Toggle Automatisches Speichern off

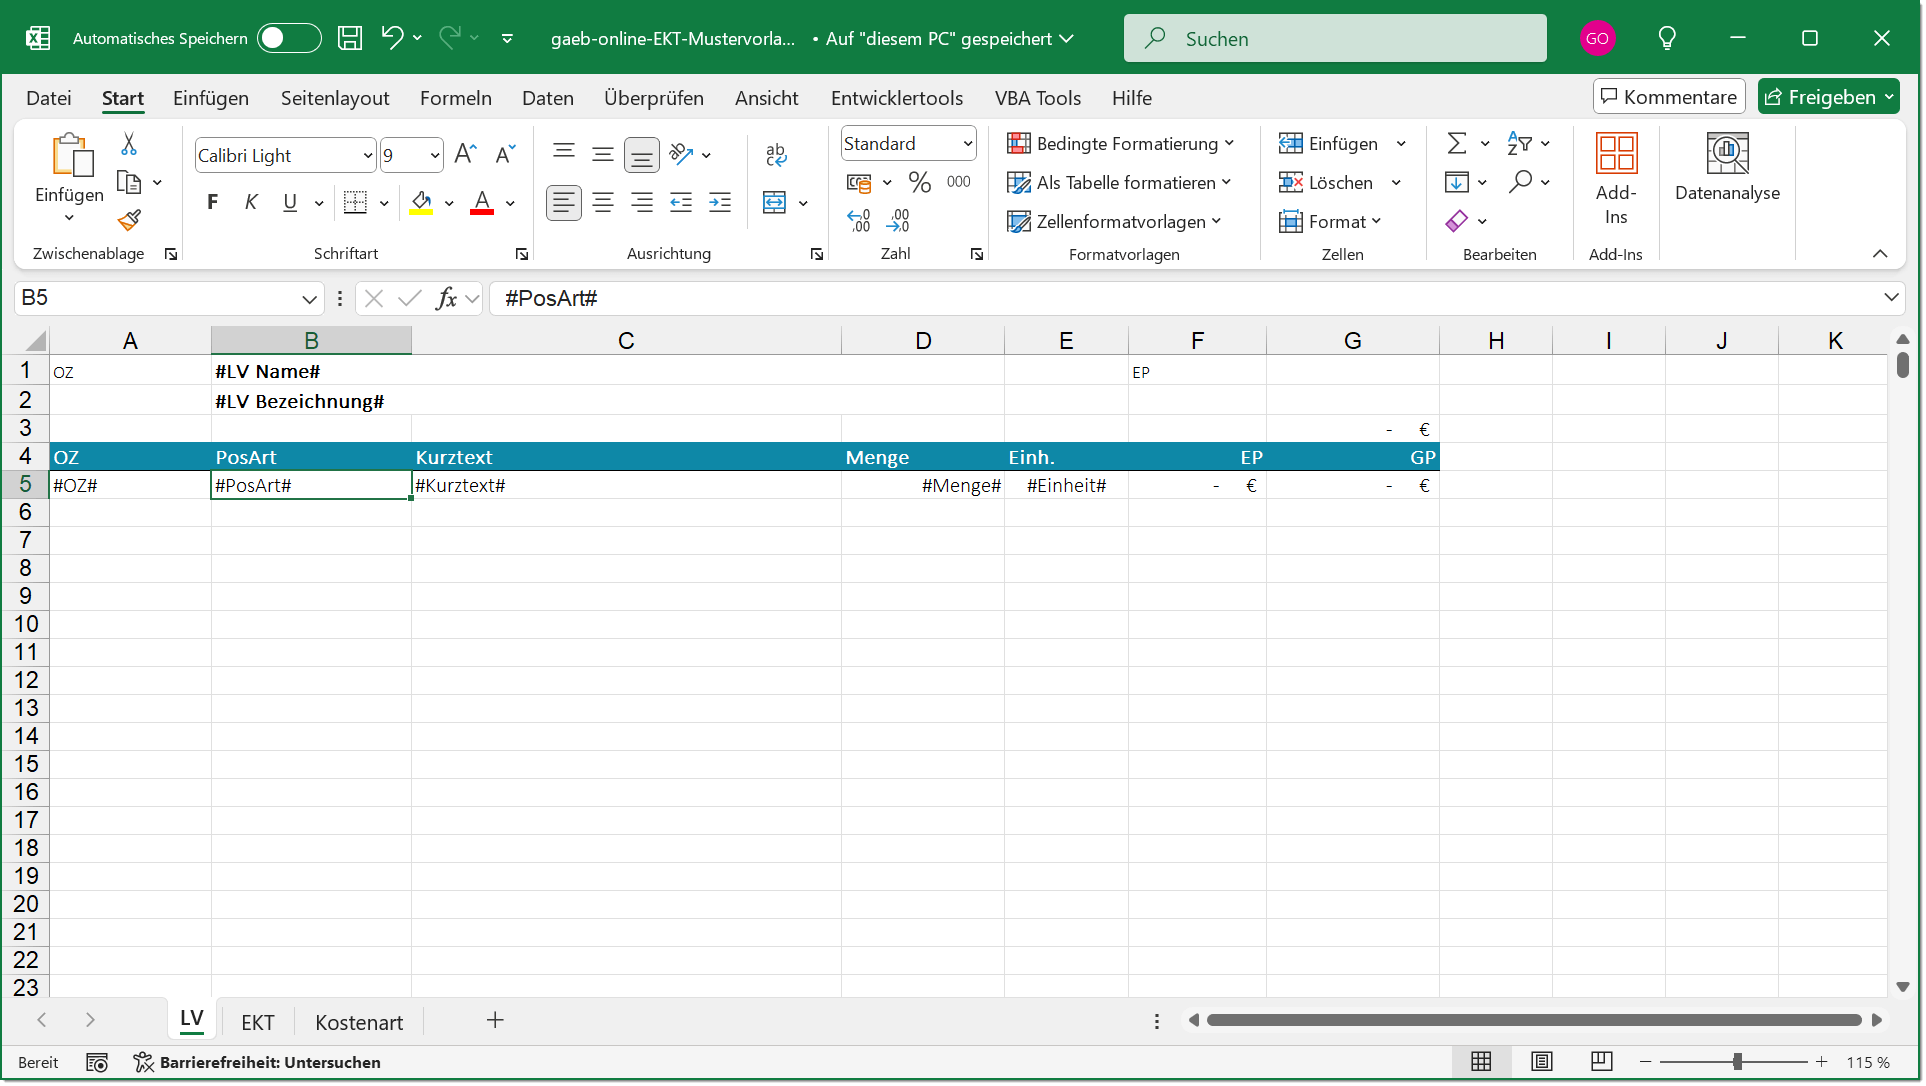pos(288,37)
